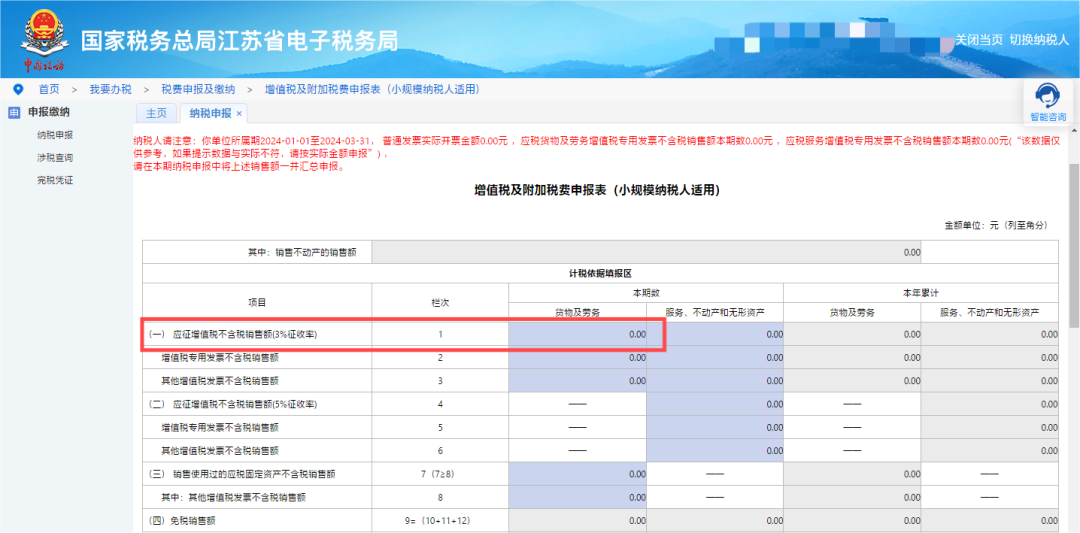Open the 智能咨询 assistant icon
The height and width of the screenshot is (533, 1080).
(x=1048, y=102)
